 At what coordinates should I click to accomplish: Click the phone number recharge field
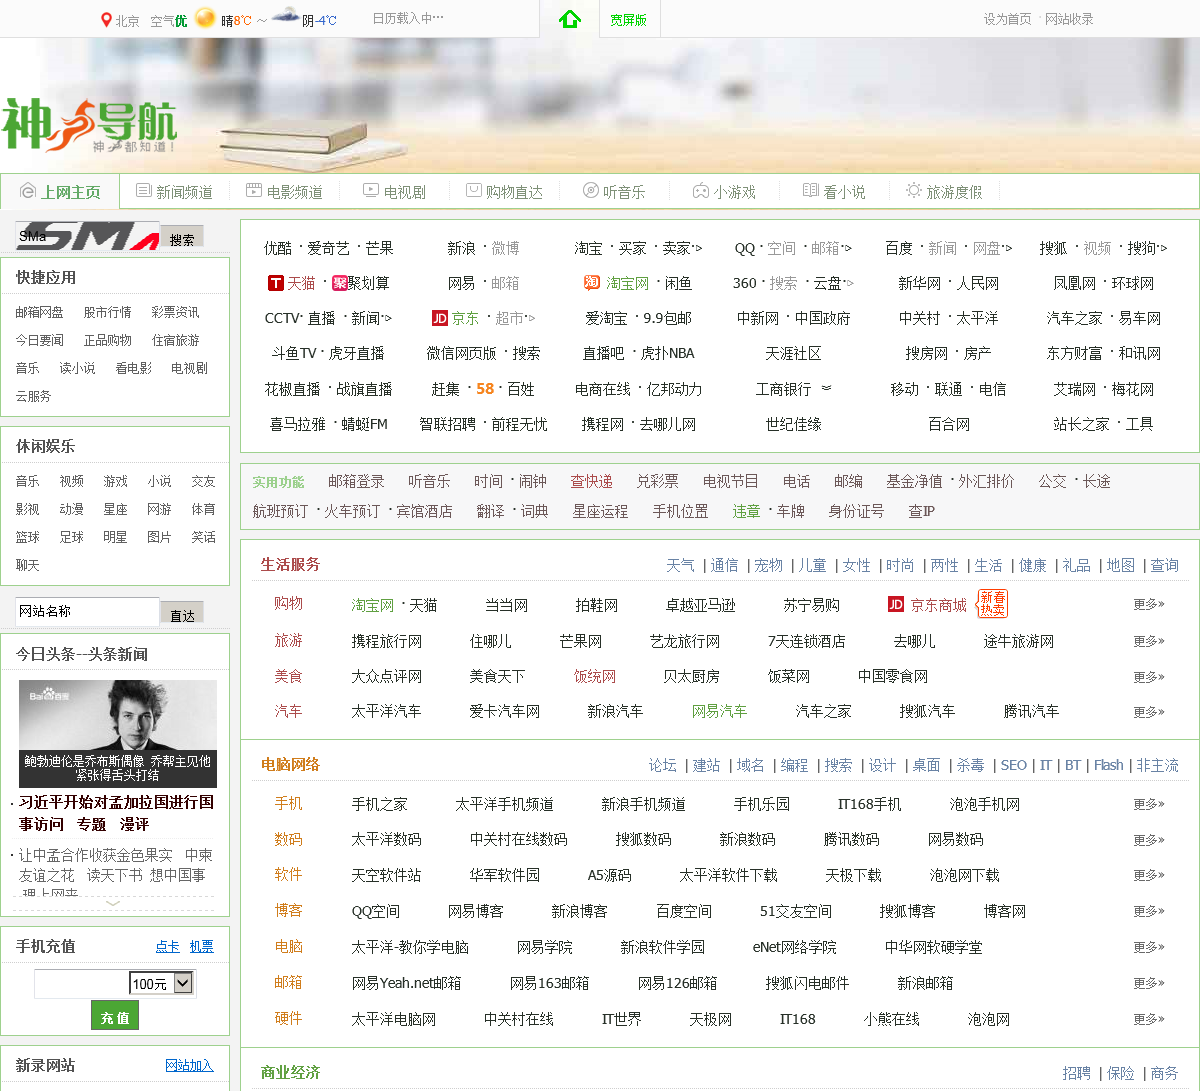tap(81, 983)
